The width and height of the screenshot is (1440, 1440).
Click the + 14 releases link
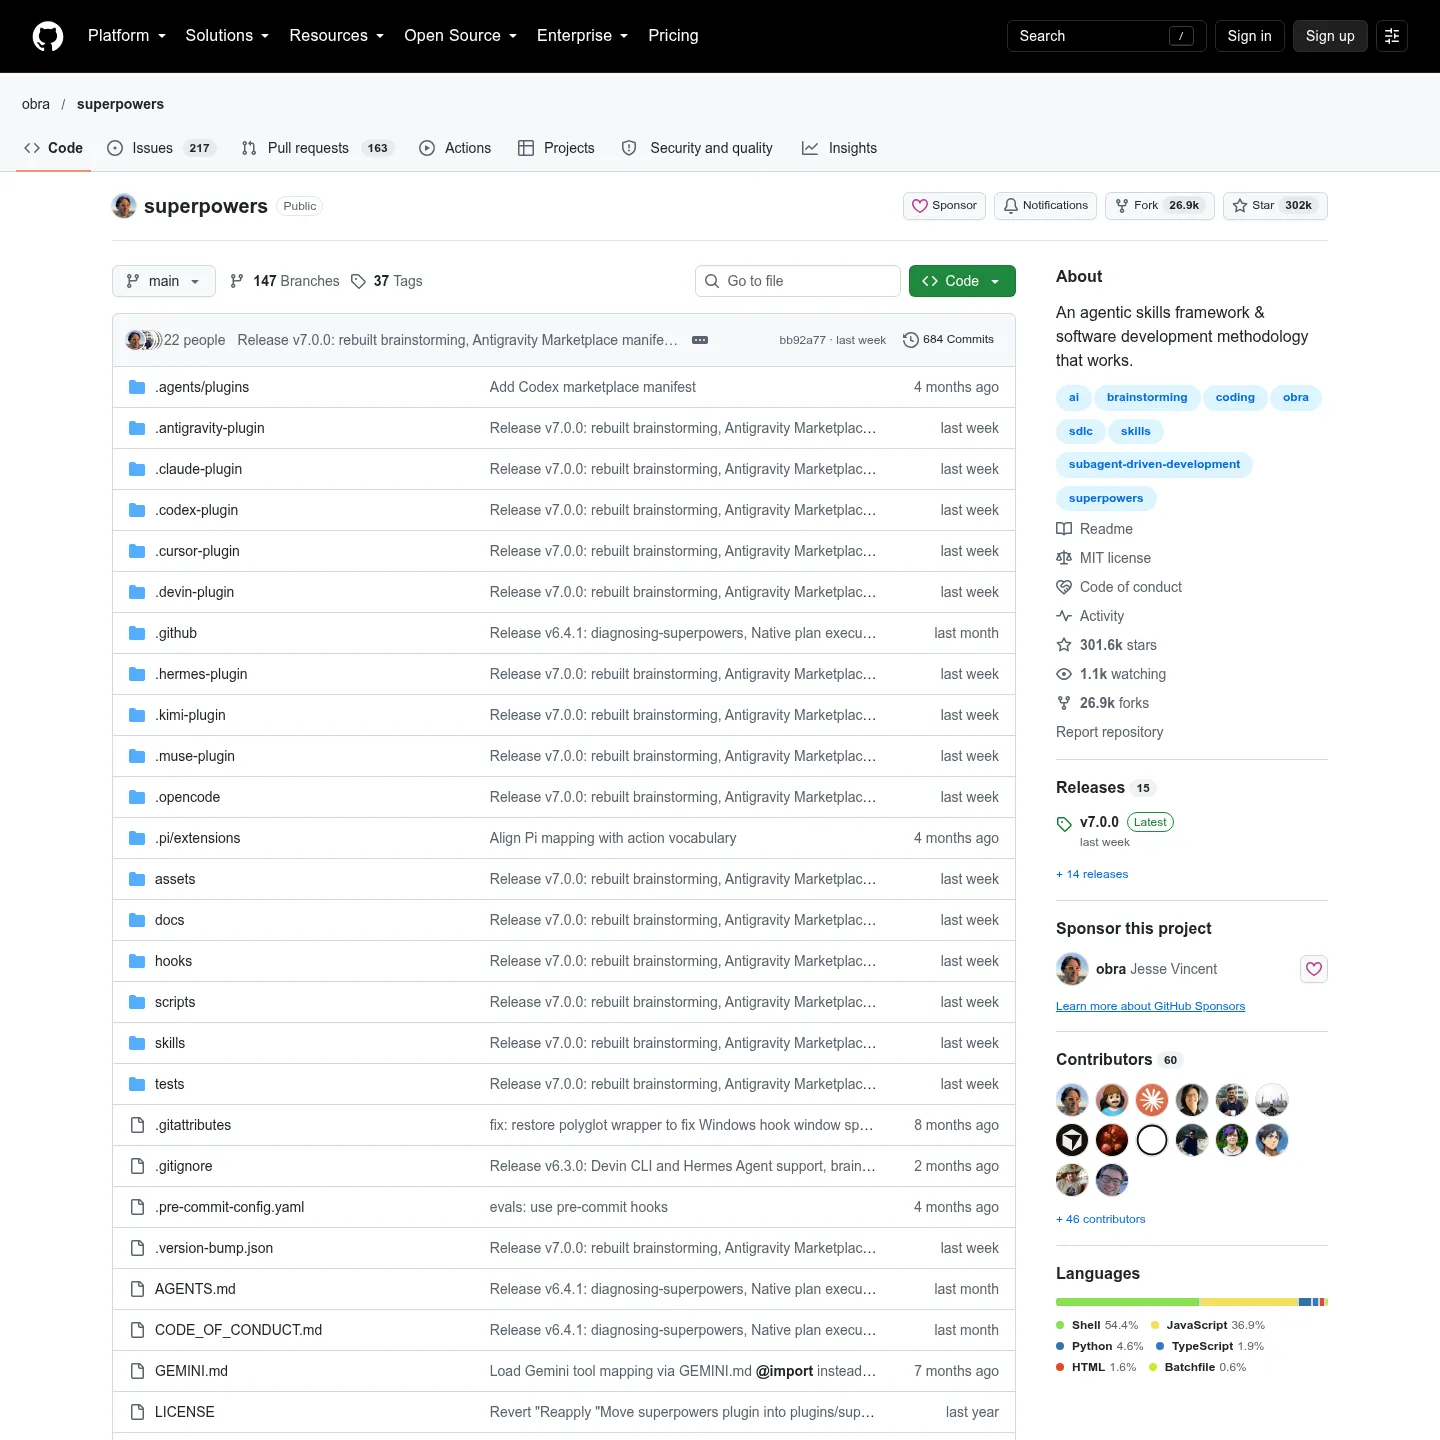click(x=1092, y=874)
